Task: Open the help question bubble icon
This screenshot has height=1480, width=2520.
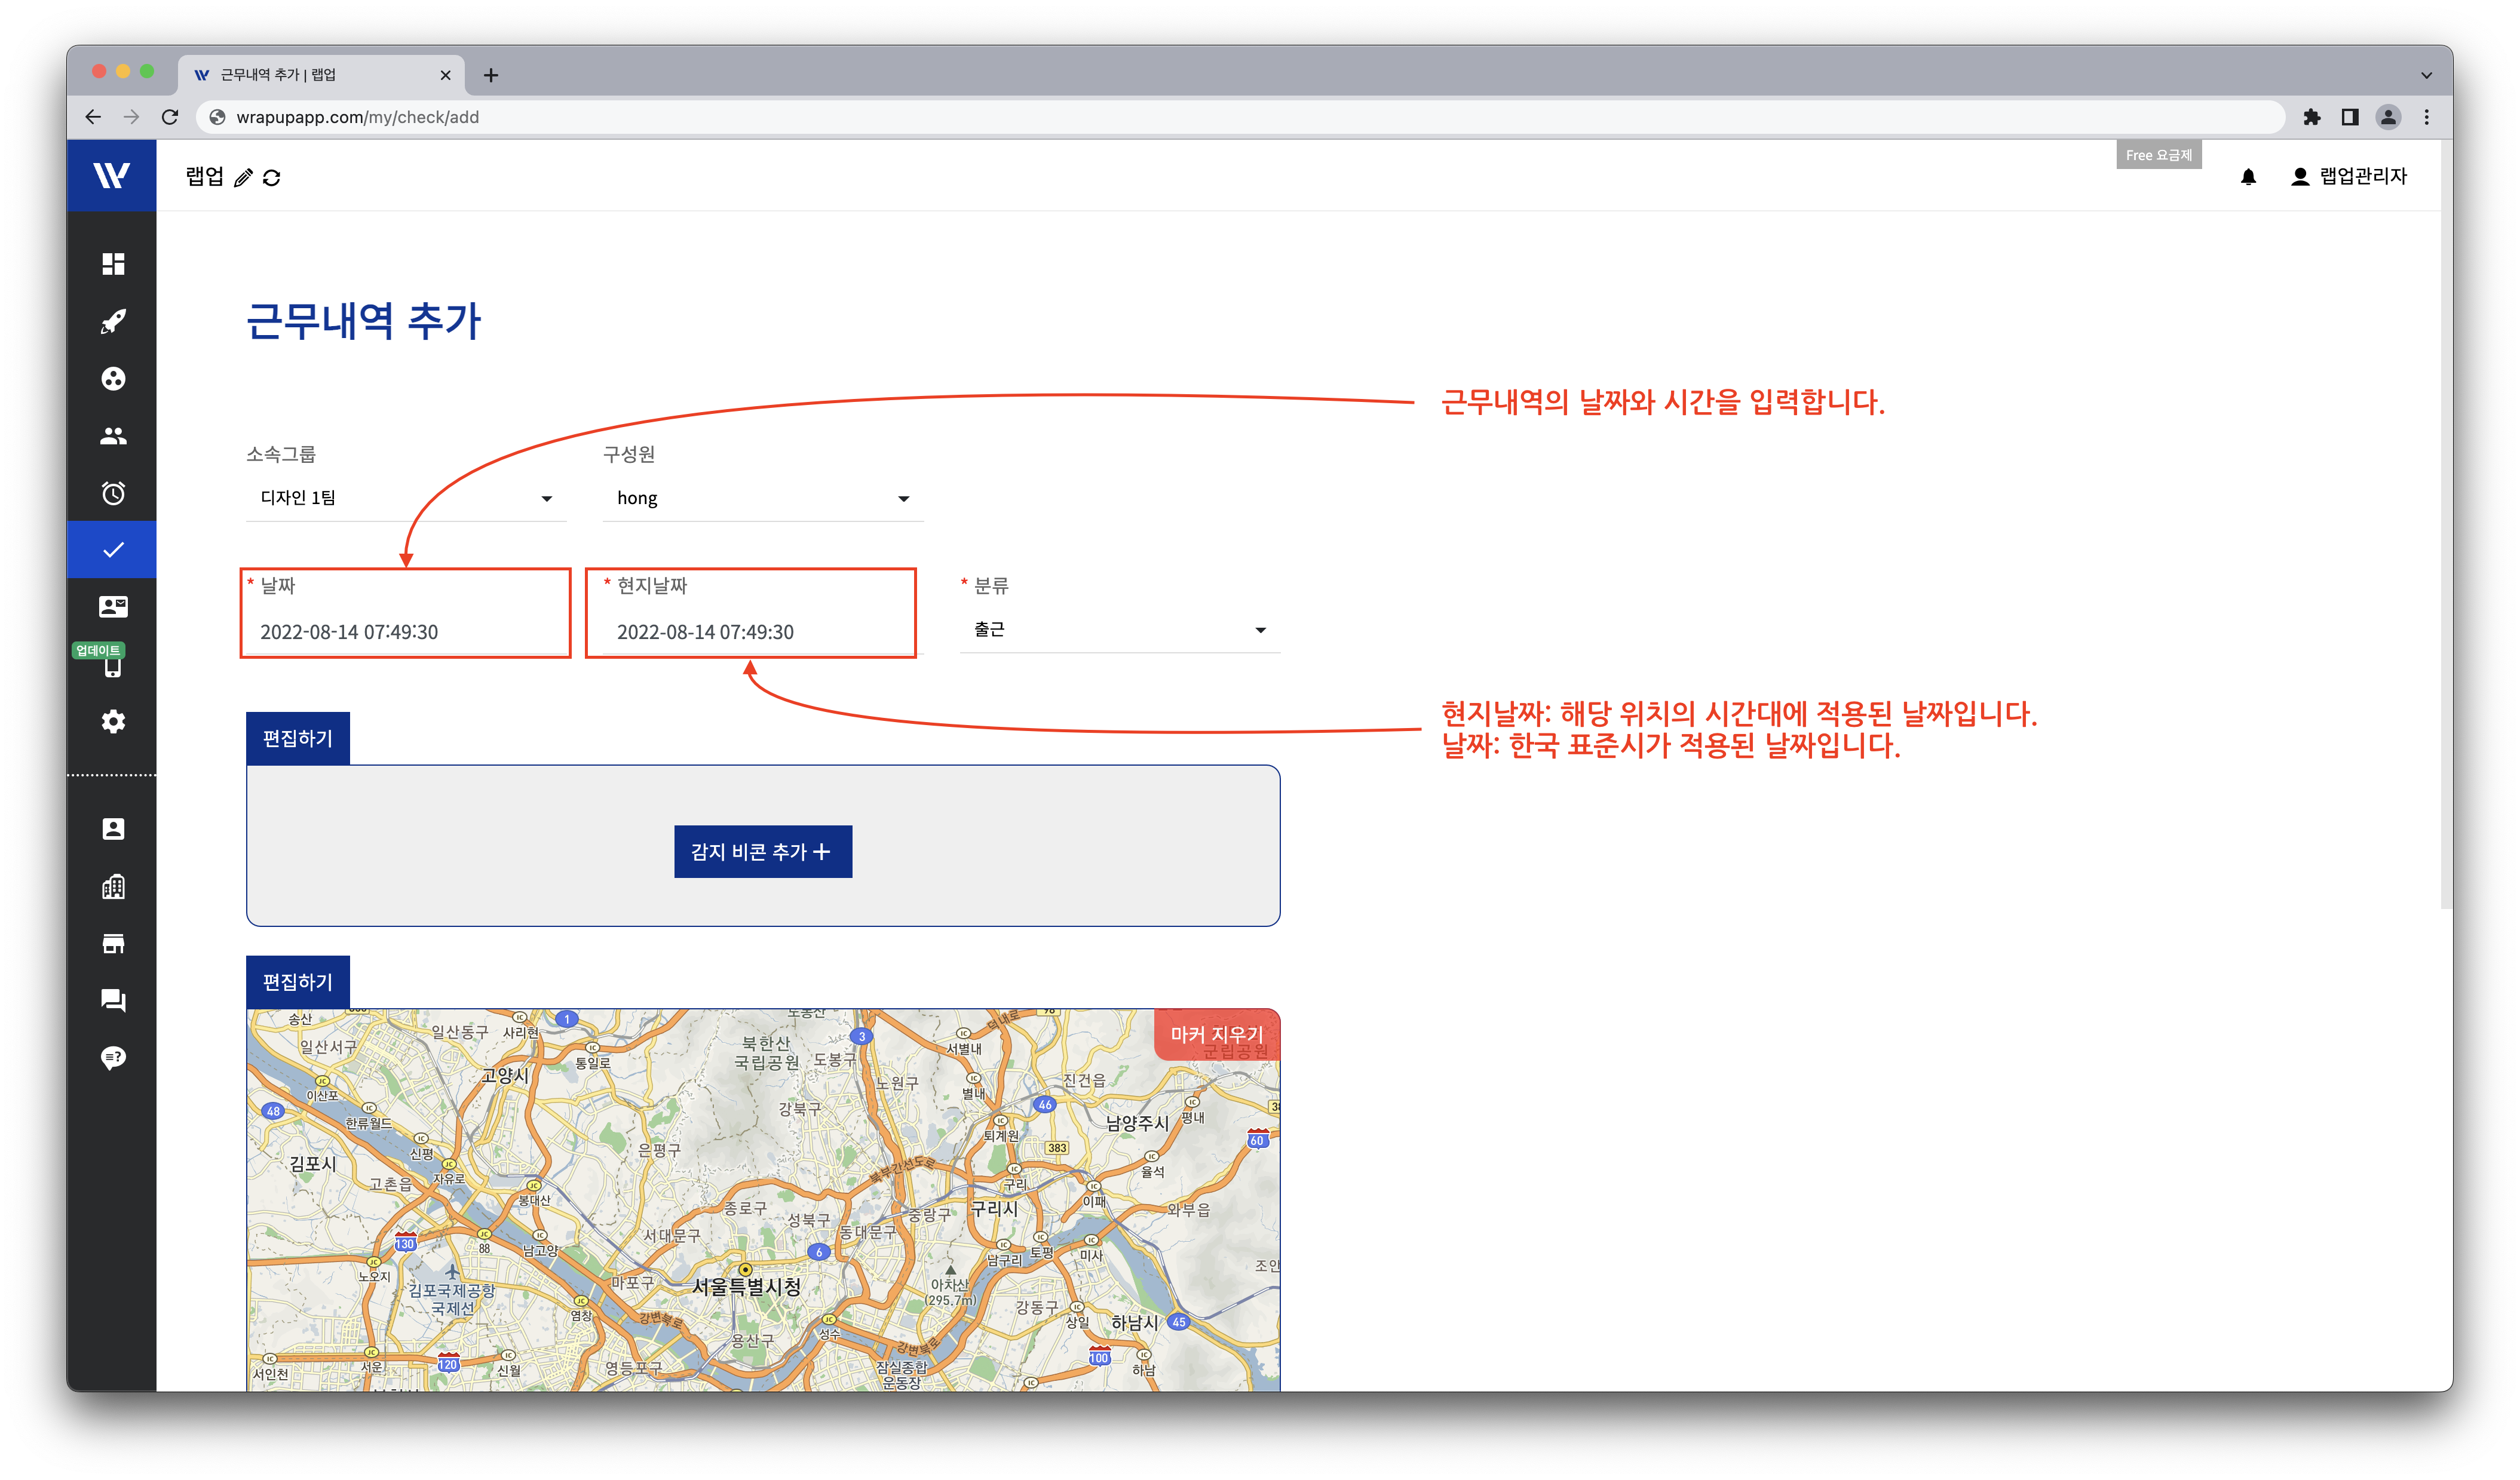Action: point(113,1058)
